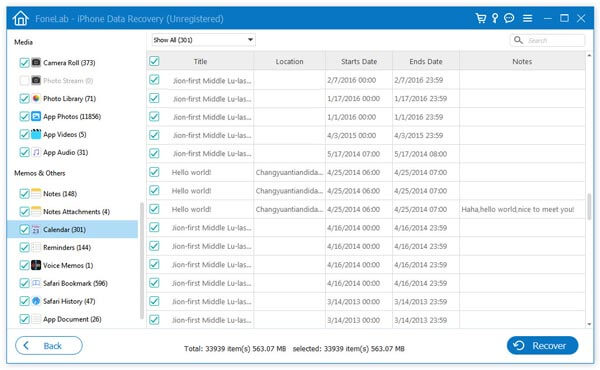This screenshot has height=370, width=600.
Task: Click the Search input field
Action: pos(547,40)
